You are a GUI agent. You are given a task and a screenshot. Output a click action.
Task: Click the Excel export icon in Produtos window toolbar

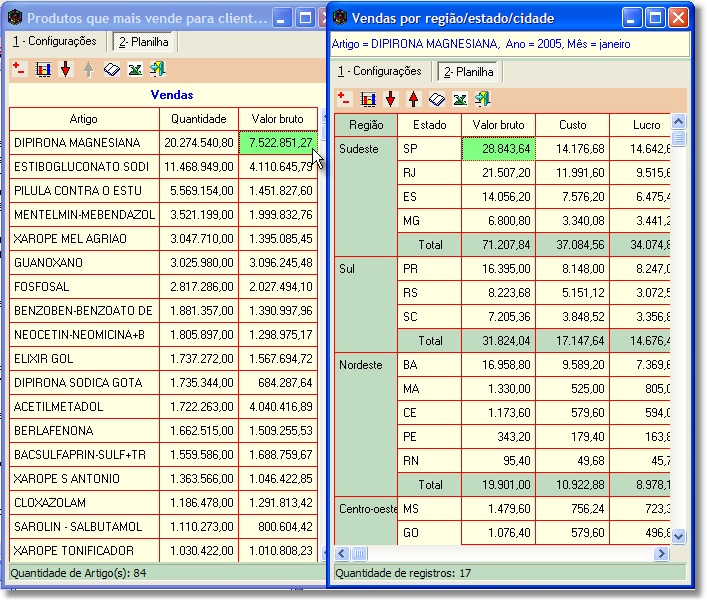135,69
